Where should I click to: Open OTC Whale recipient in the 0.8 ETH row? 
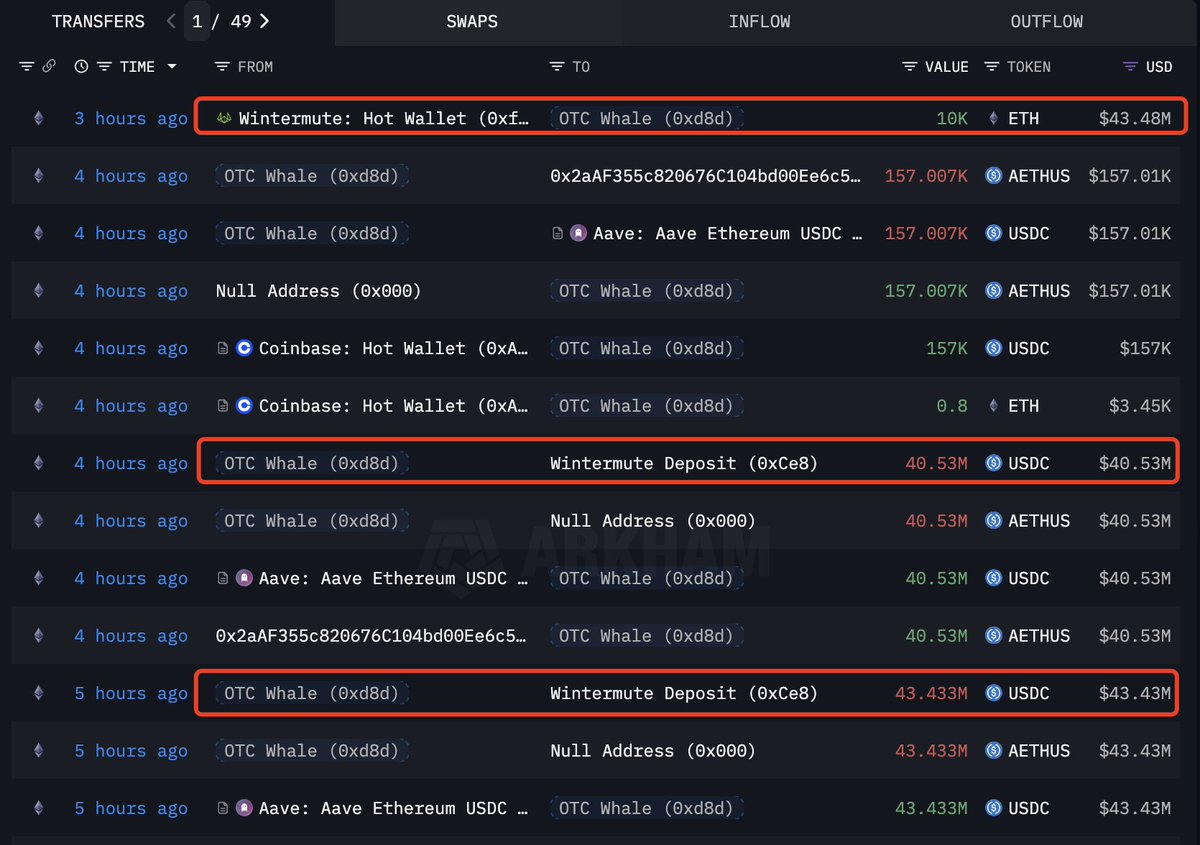coord(646,406)
